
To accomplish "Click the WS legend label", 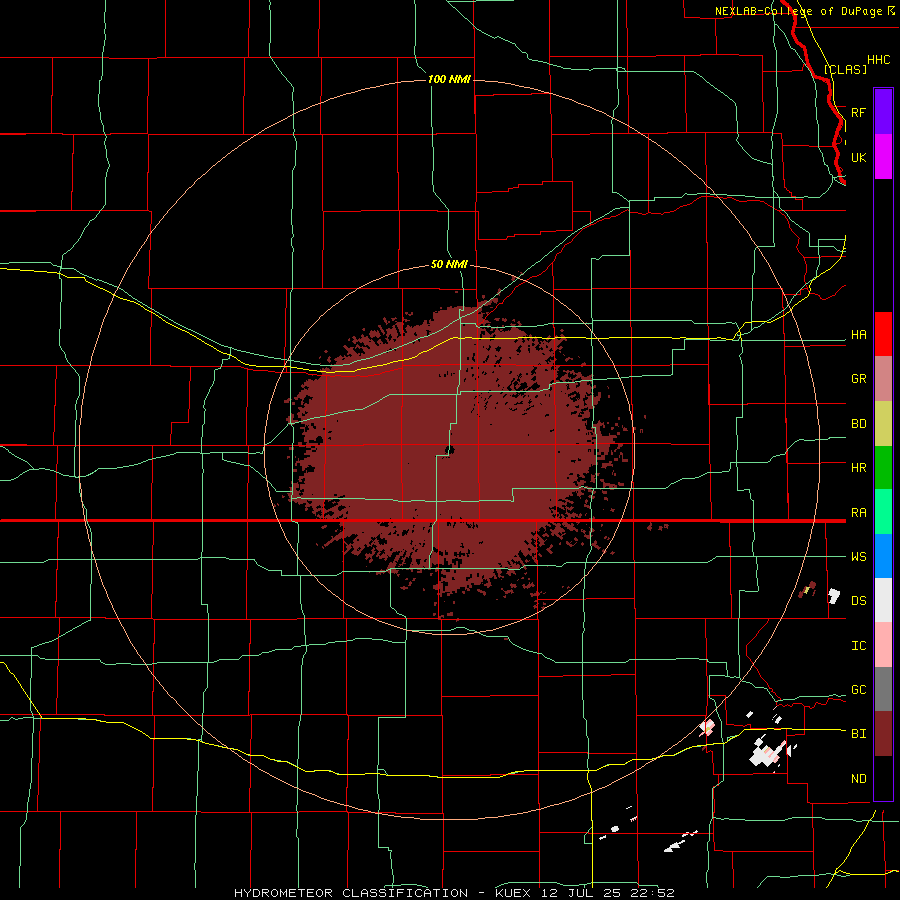I will pyautogui.click(x=858, y=557).
